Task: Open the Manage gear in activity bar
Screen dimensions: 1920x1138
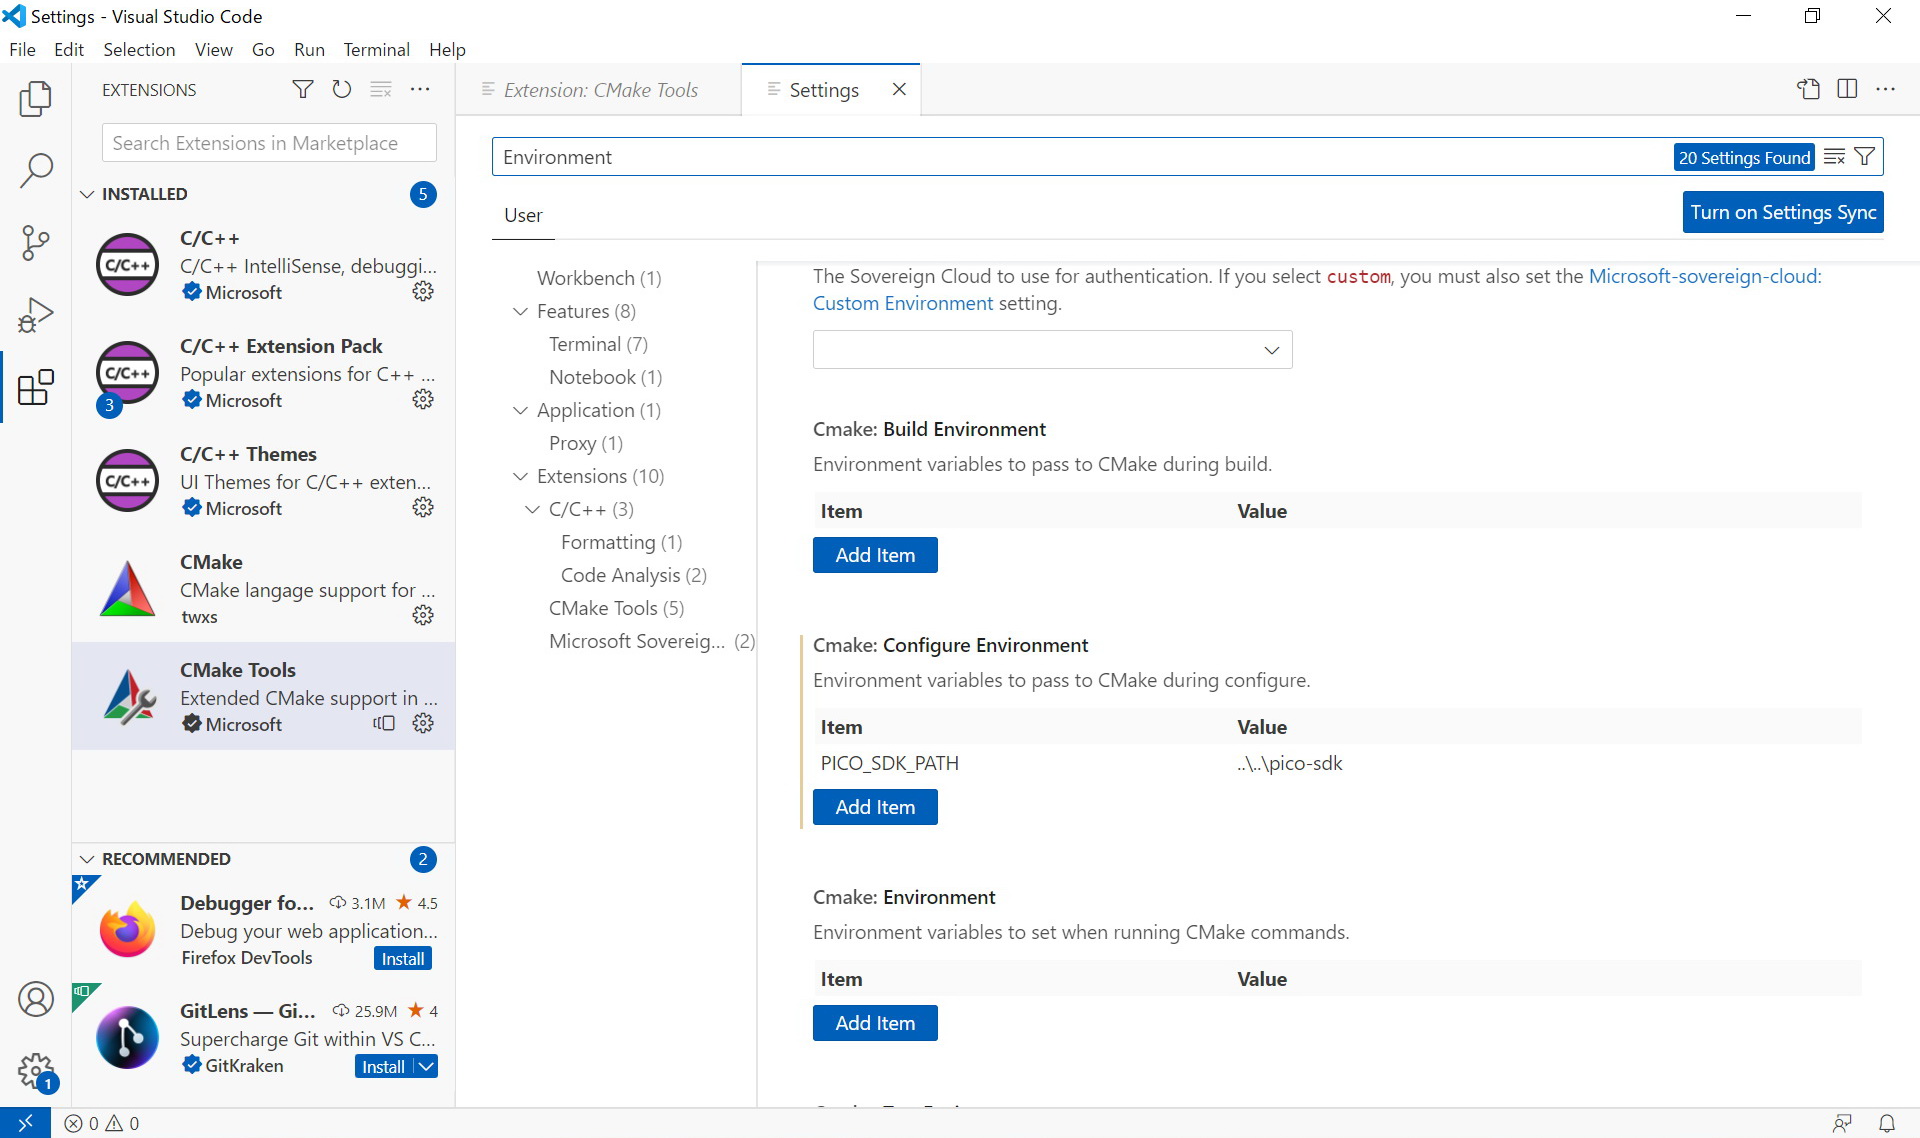Action: 36,1071
